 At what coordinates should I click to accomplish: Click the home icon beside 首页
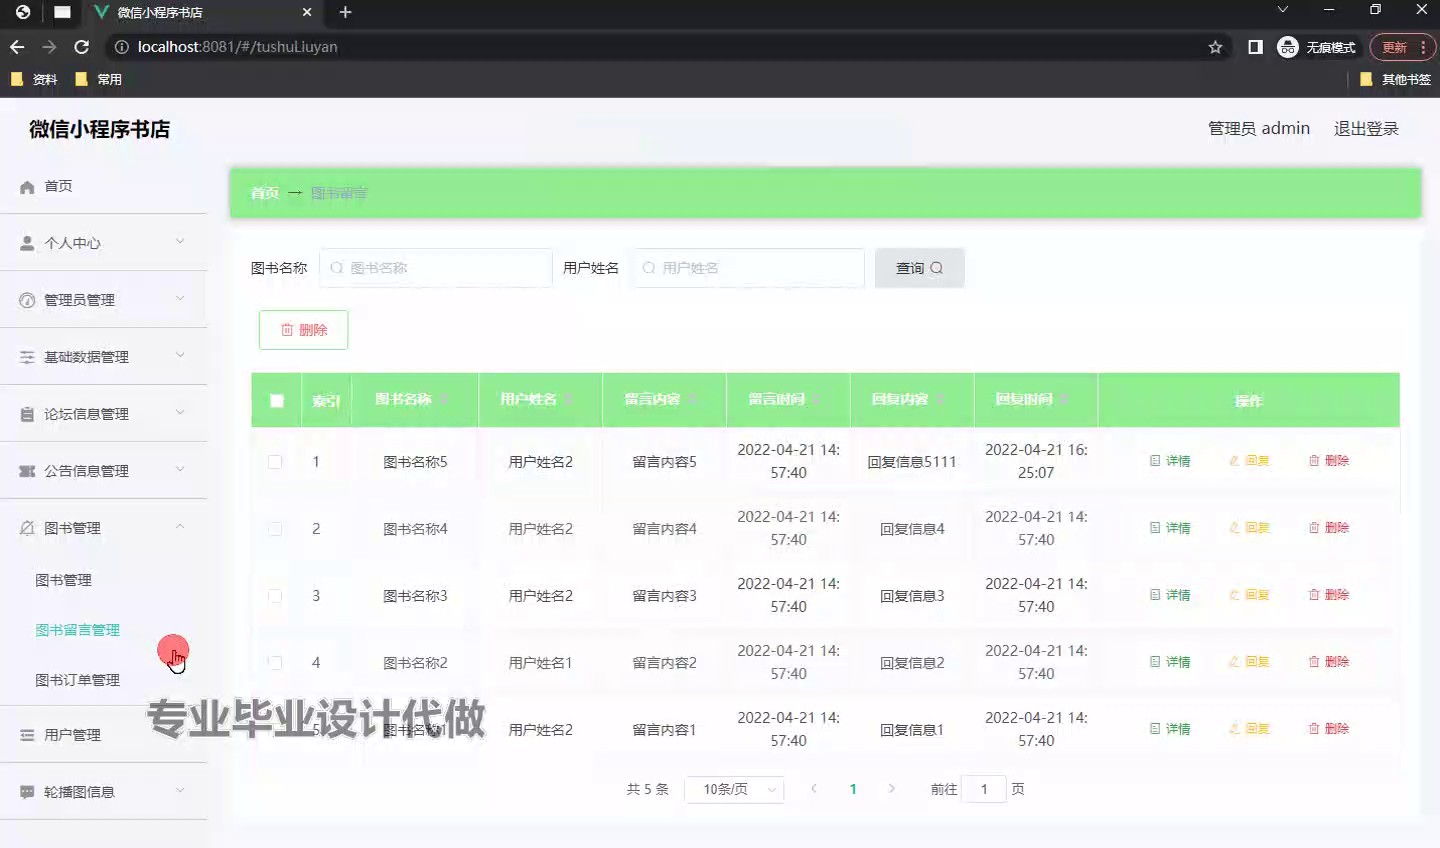point(27,187)
